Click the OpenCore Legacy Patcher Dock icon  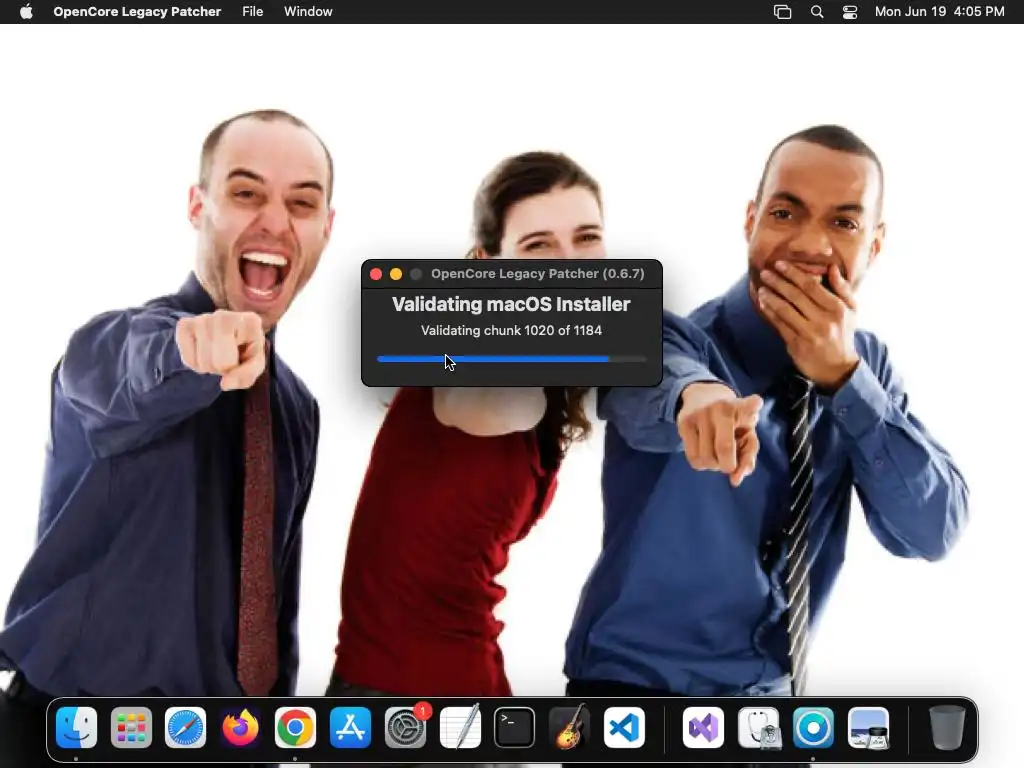813,728
